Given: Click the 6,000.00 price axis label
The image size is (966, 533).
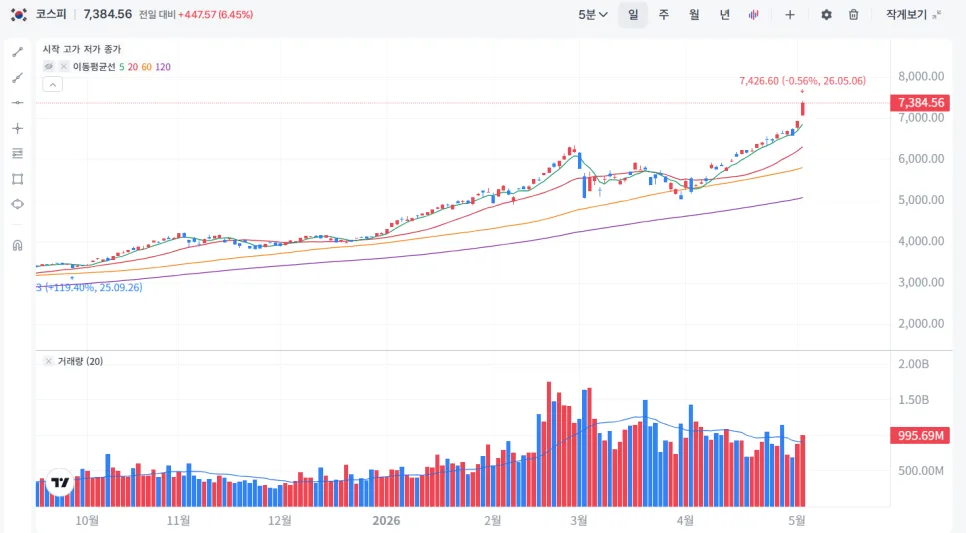Looking at the screenshot, I should (x=921, y=158).
